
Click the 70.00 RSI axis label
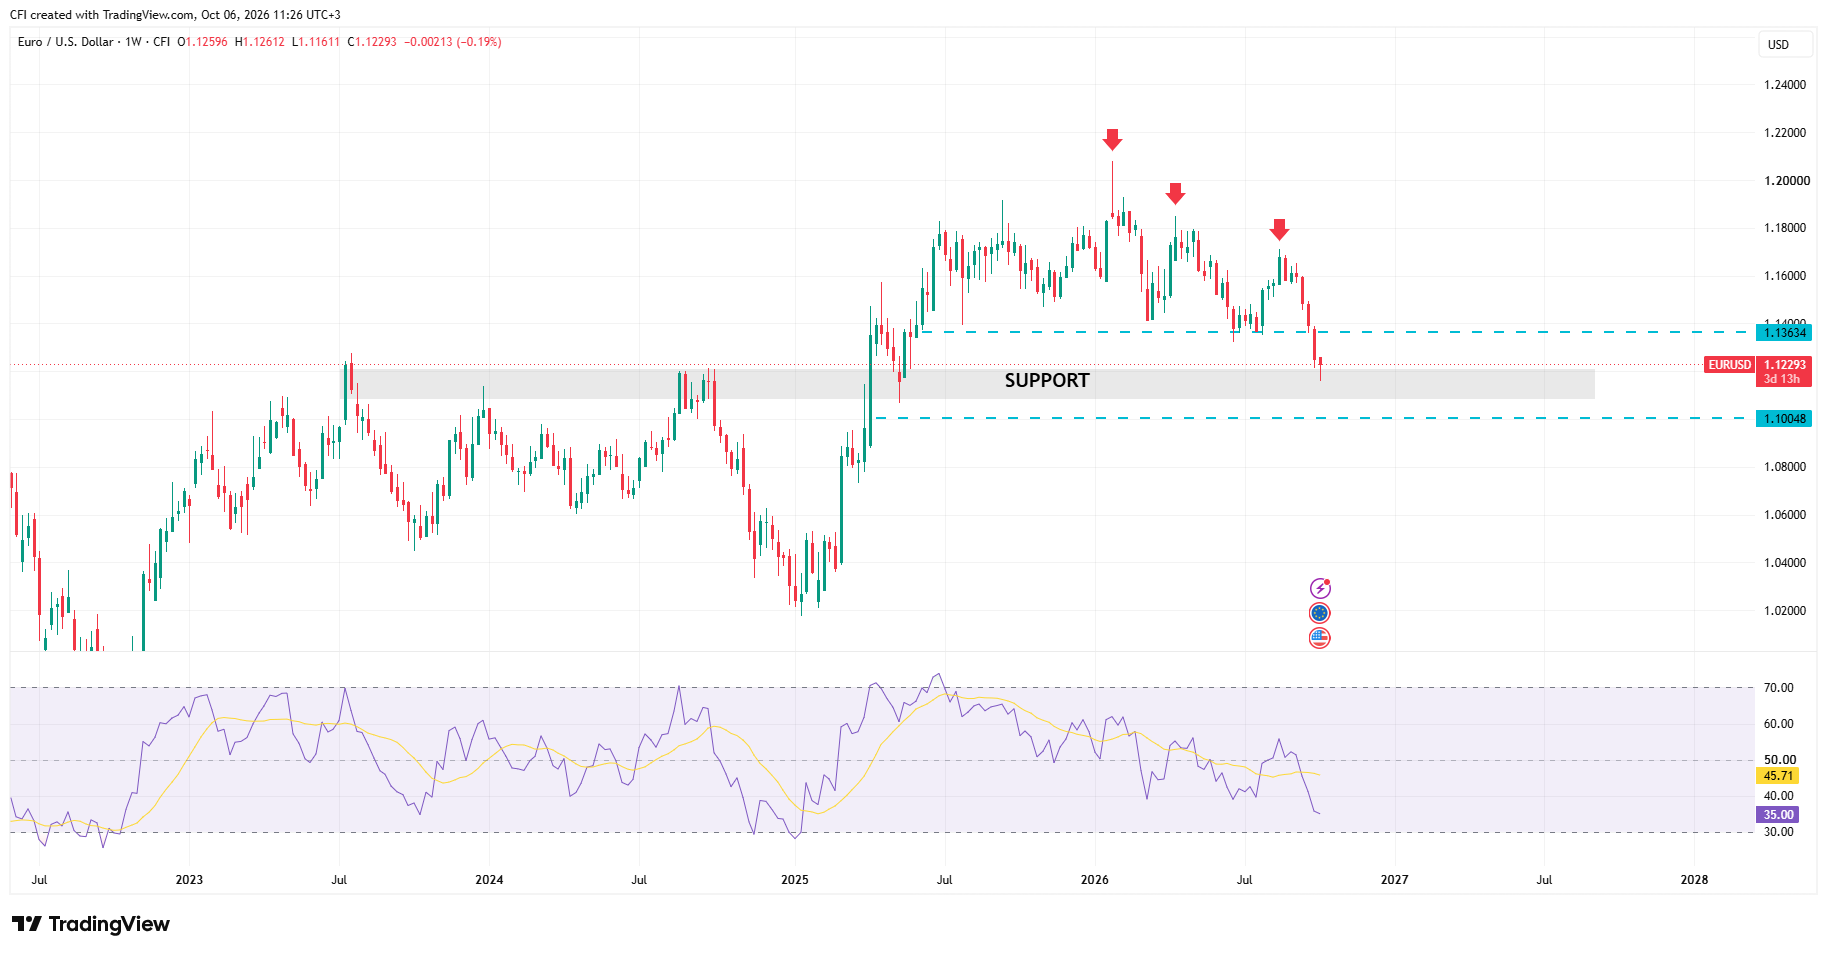[x=1779, y=688]
